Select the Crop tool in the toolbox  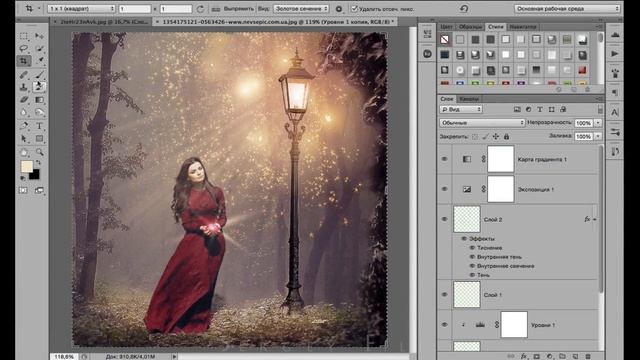point(24,61)
